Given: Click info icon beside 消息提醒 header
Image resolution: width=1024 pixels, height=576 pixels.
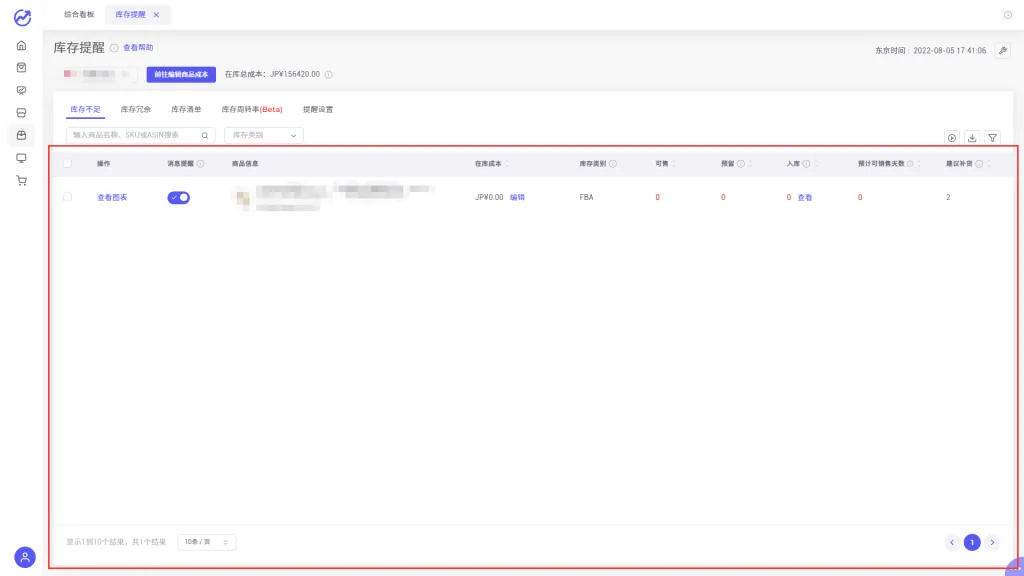Looking at the screenshot, I should (x=200, y=164).
